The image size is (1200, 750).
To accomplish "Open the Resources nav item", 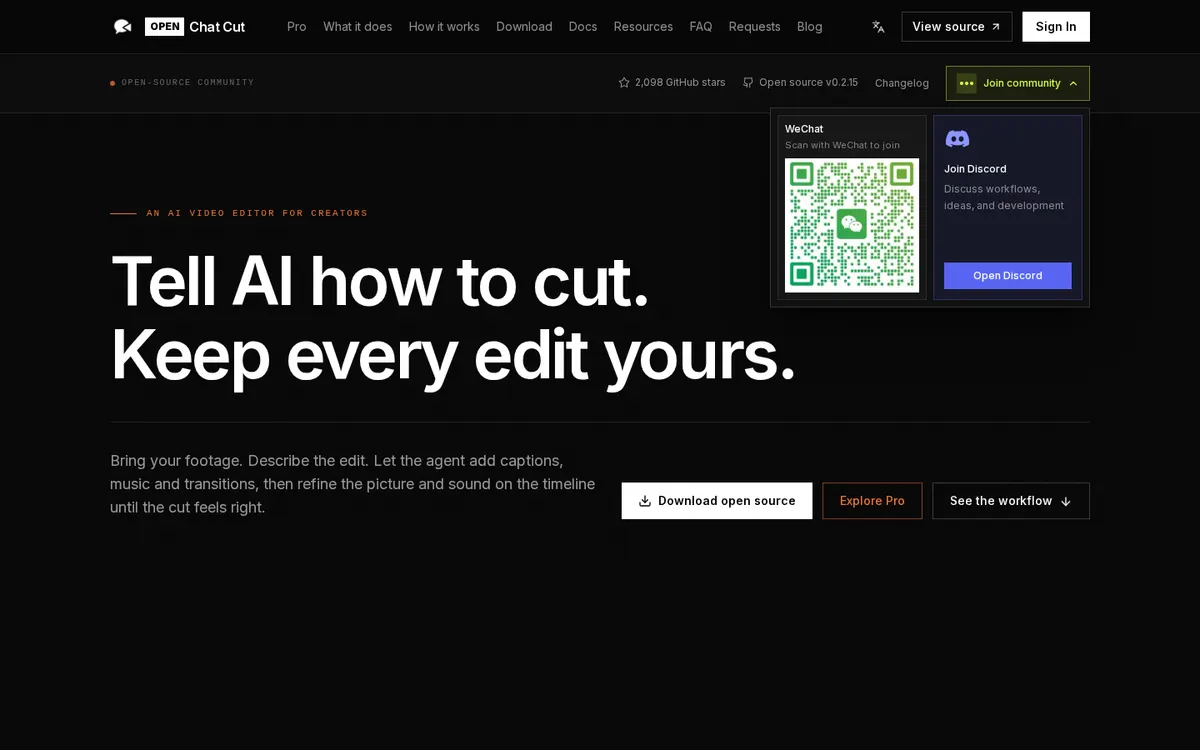I will tap(643, 27).
